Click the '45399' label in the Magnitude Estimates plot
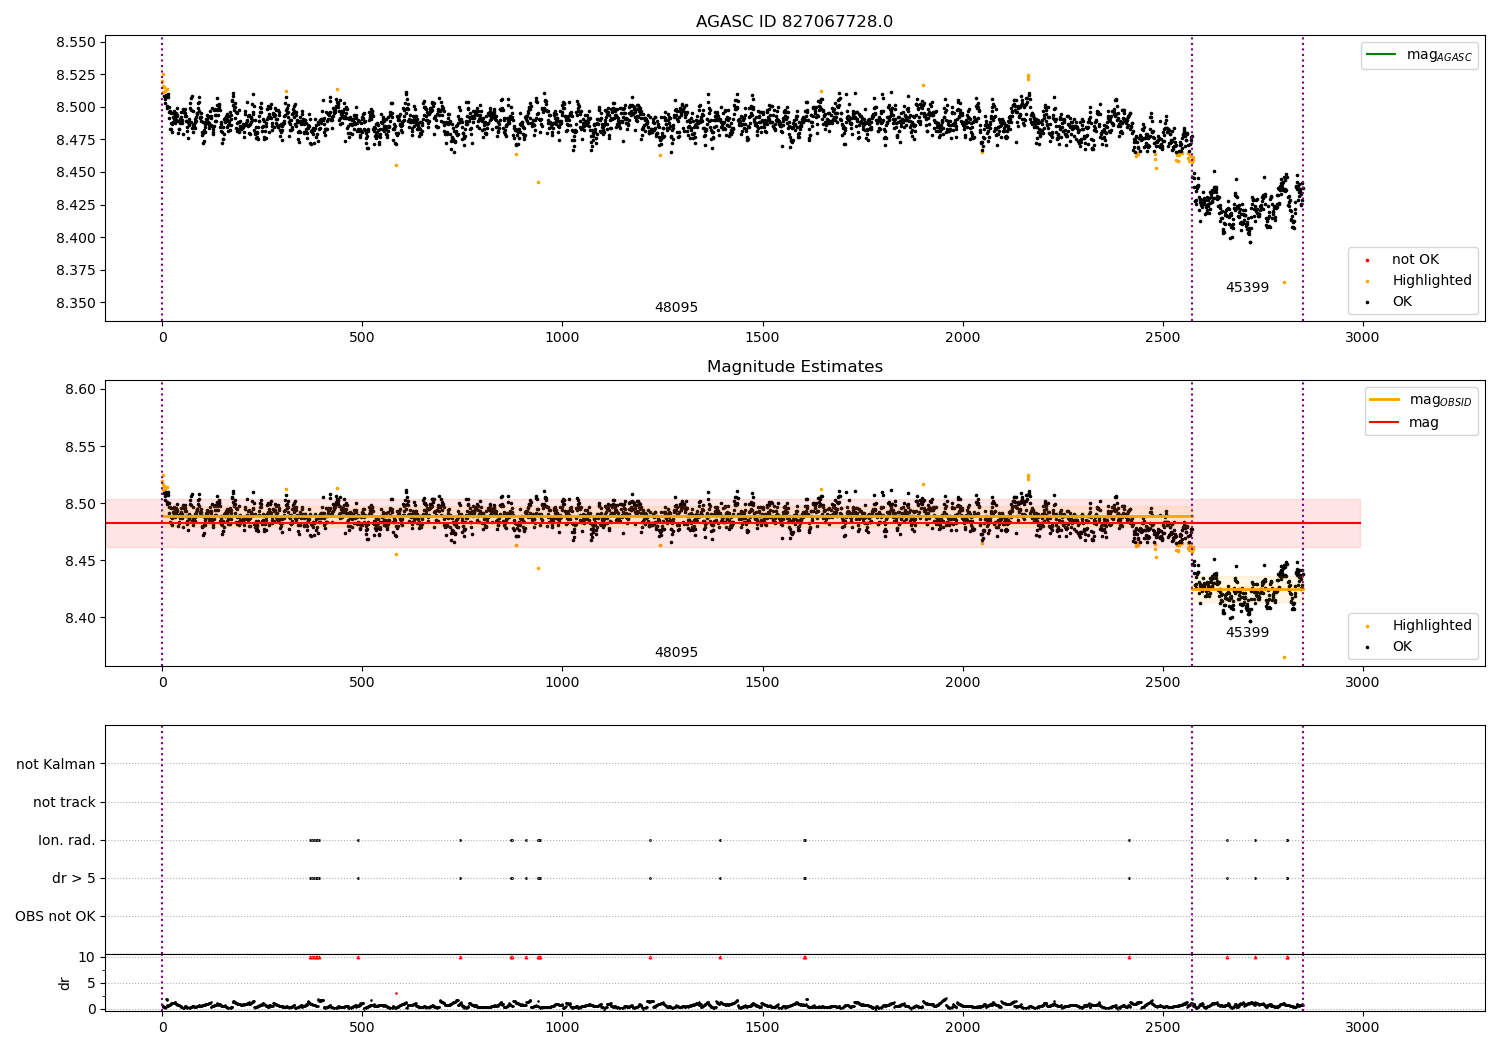The height and width of the screenshot is (1050, 1500). 1247,633
